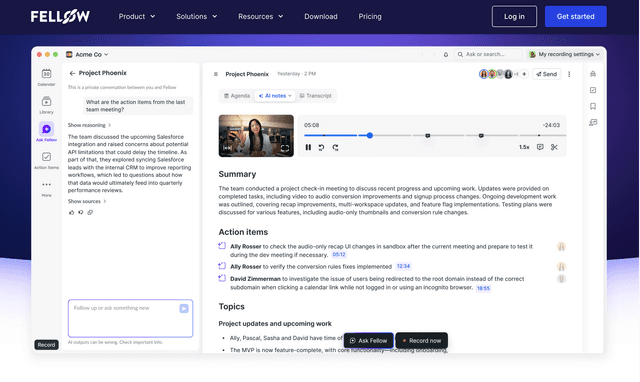Skip the recording forward
The width and height of the screenshot is (640, 382).
336,147
